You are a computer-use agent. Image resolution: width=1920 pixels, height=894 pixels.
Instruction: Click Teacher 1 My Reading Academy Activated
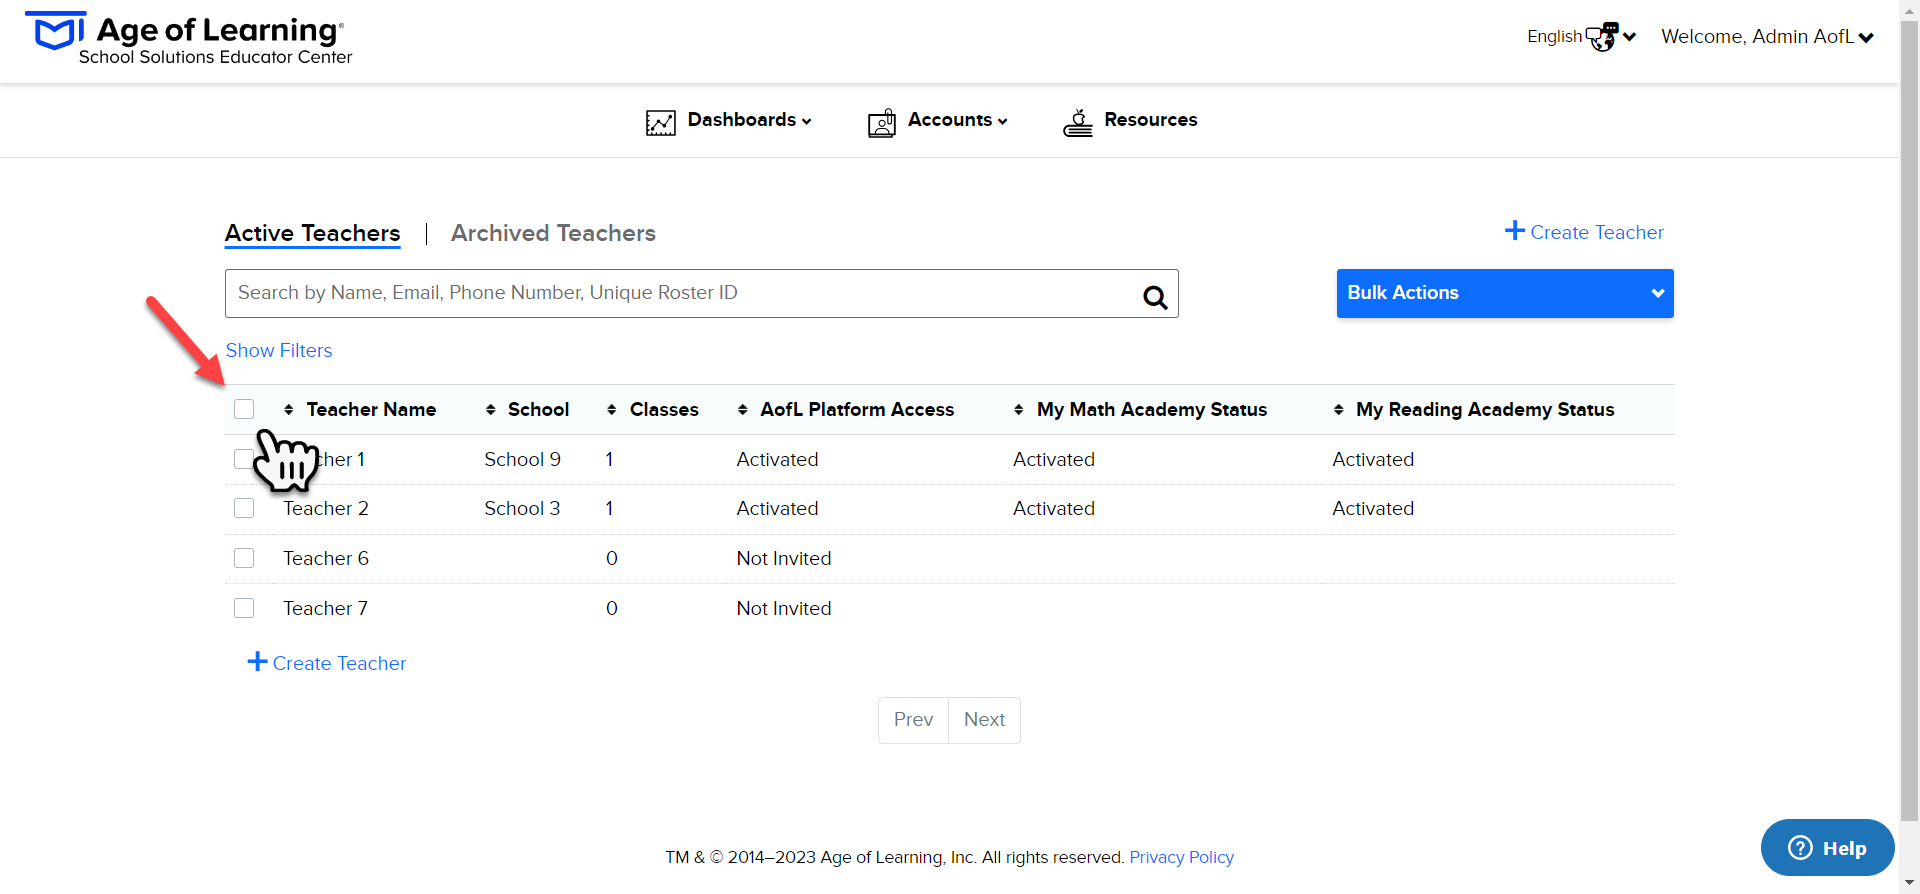(1373, 459)
